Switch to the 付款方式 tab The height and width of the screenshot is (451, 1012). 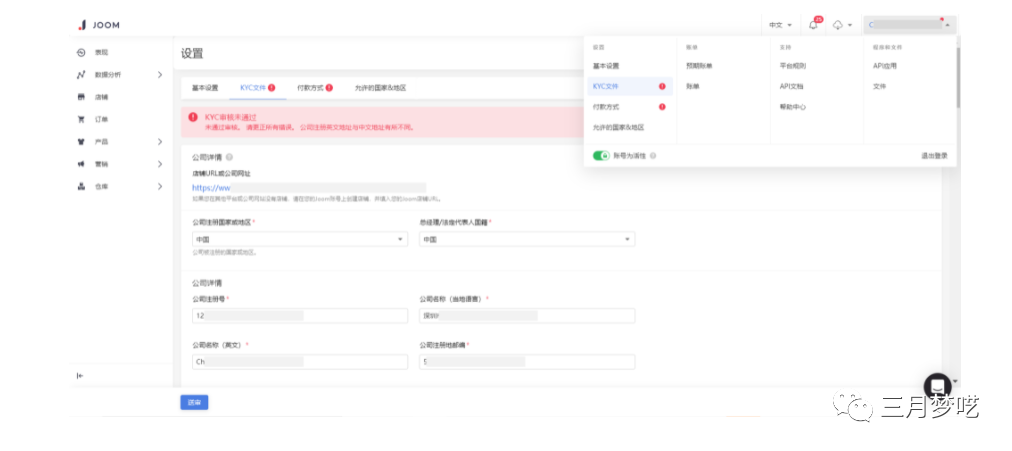pos(315,88)
